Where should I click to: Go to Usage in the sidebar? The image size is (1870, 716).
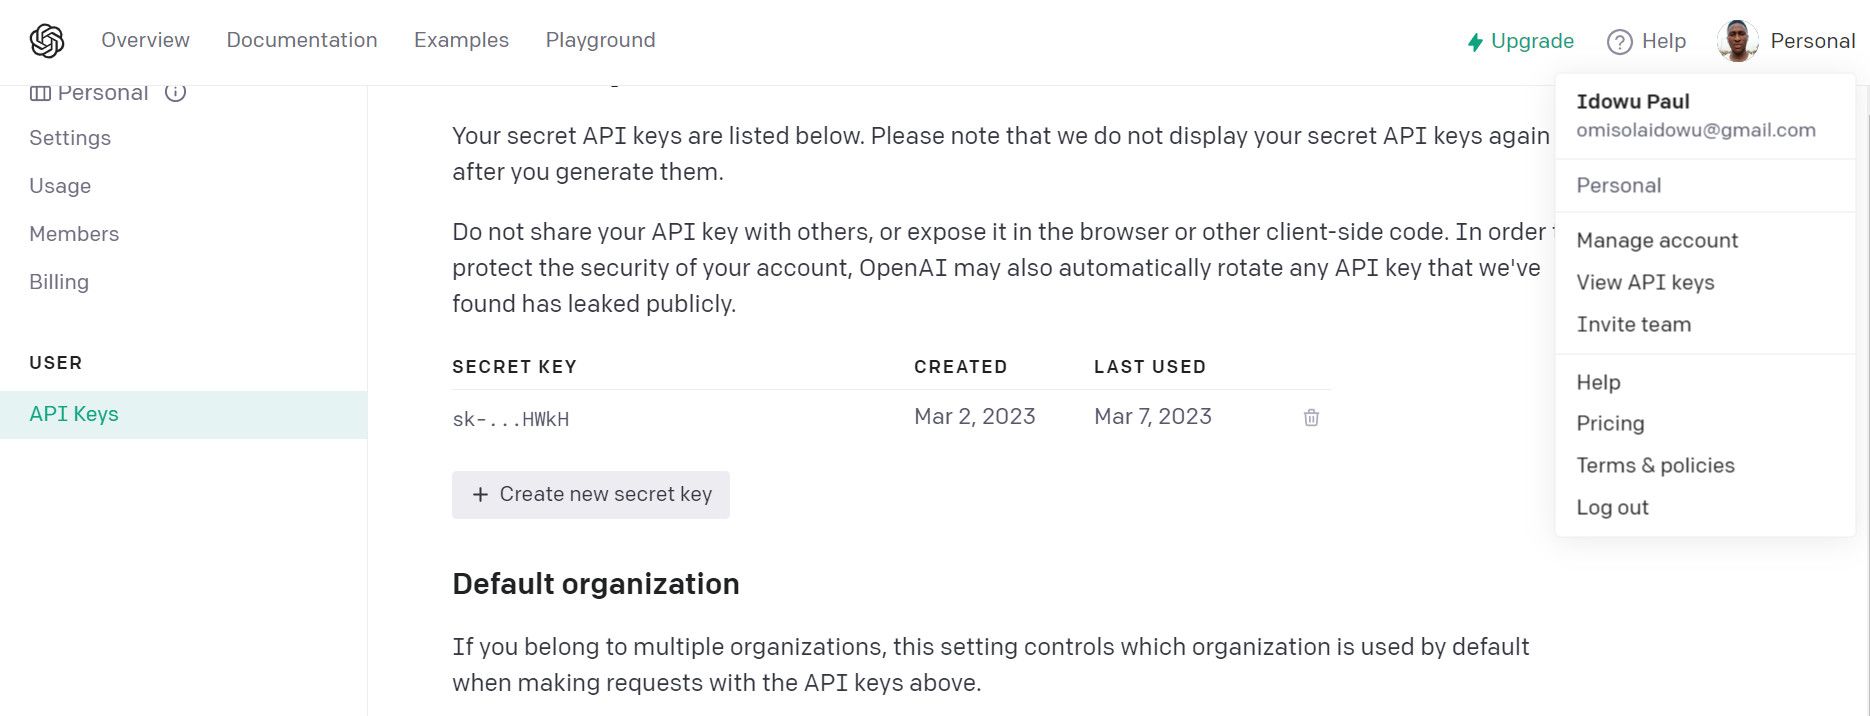point(60,186)
